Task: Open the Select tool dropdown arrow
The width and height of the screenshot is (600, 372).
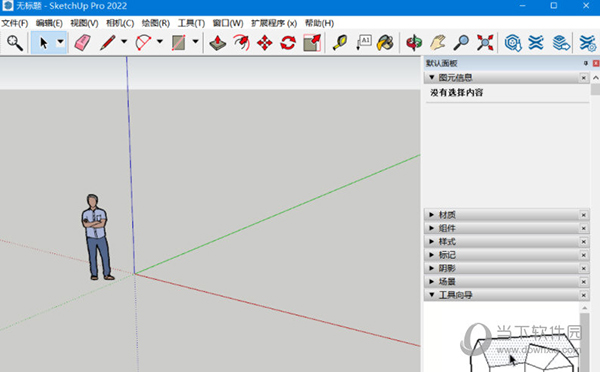Action: tap(60, 41)
